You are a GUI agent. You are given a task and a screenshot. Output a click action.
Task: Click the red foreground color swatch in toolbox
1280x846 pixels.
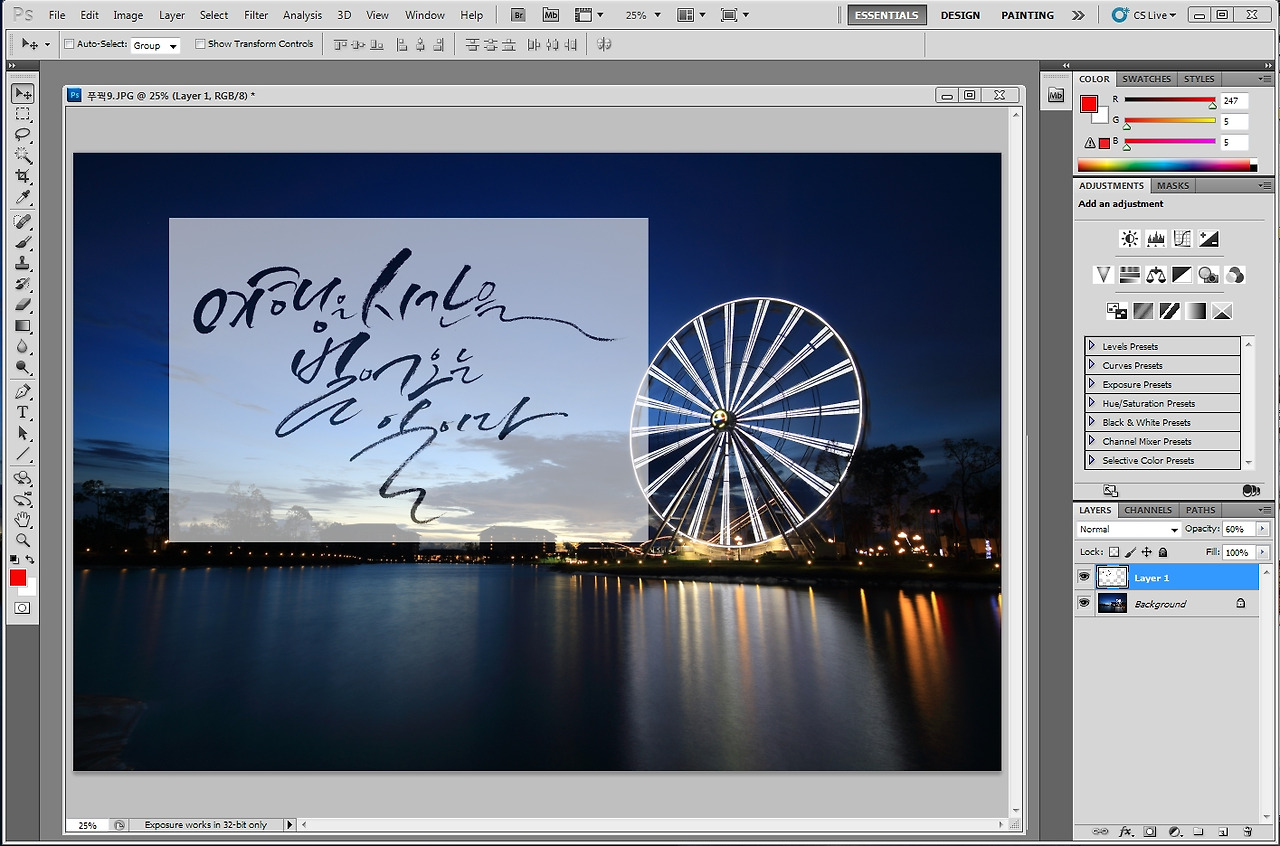coord(18,577)
